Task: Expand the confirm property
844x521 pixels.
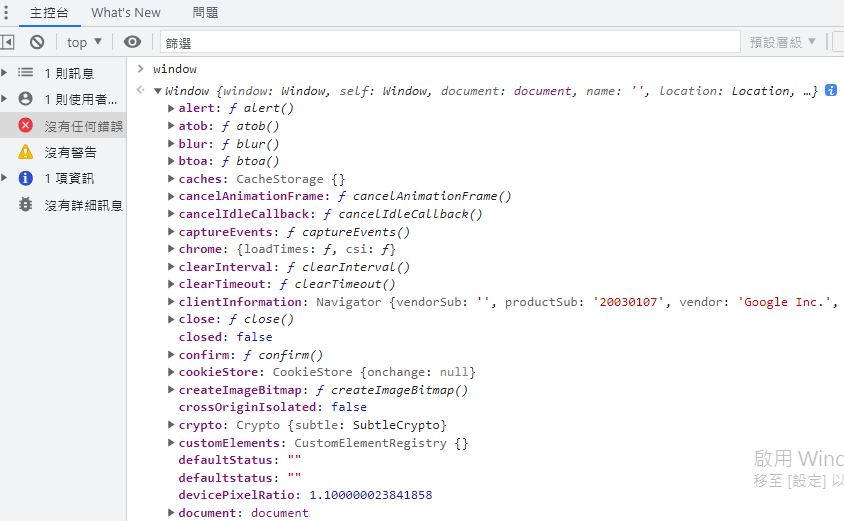Action: pos(171,355)
